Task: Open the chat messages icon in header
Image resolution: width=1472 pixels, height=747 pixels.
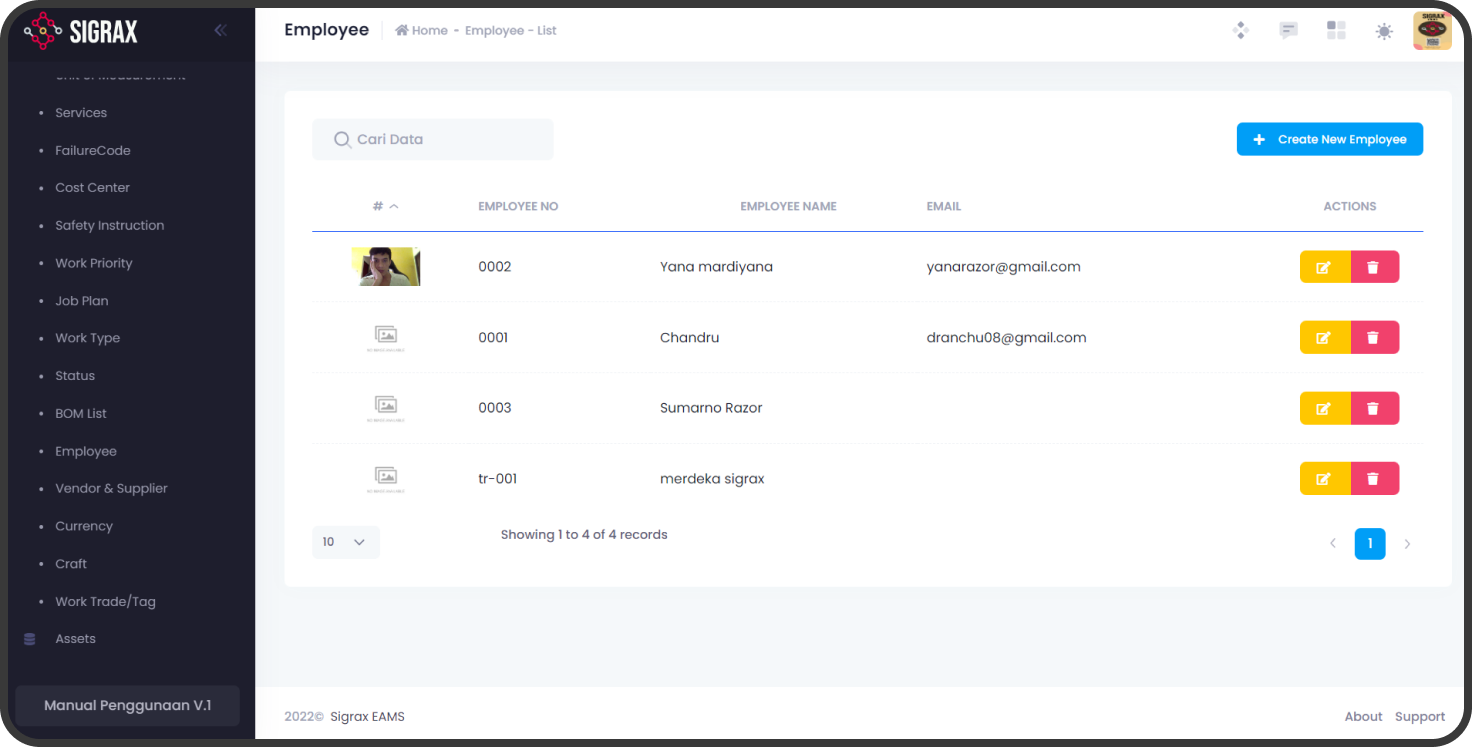Action: pyautogui.click(x=1288, y=31)
